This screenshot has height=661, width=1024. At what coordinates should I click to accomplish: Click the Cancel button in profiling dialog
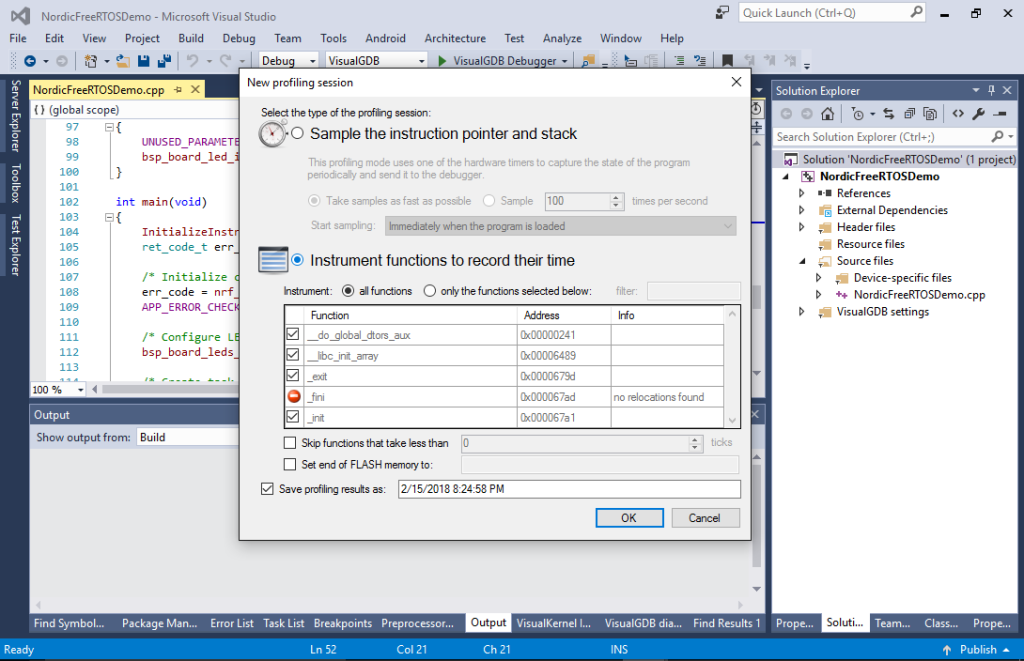coord(704,518)
